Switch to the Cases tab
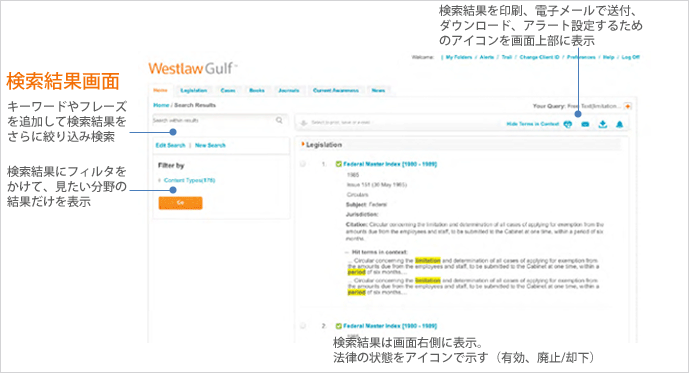 pyautogui.click(x=228, y=91)
